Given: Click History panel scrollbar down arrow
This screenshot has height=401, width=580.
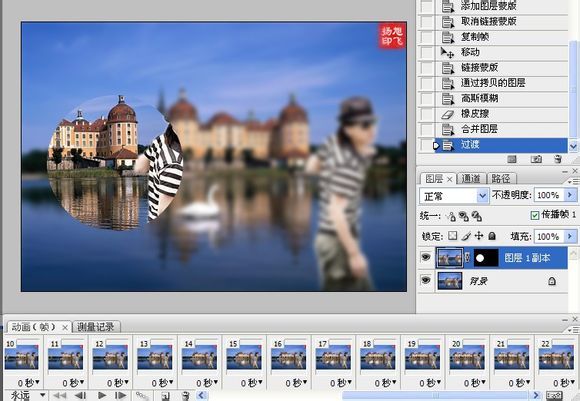Looking at the screenshot, I should coord(573,146).
